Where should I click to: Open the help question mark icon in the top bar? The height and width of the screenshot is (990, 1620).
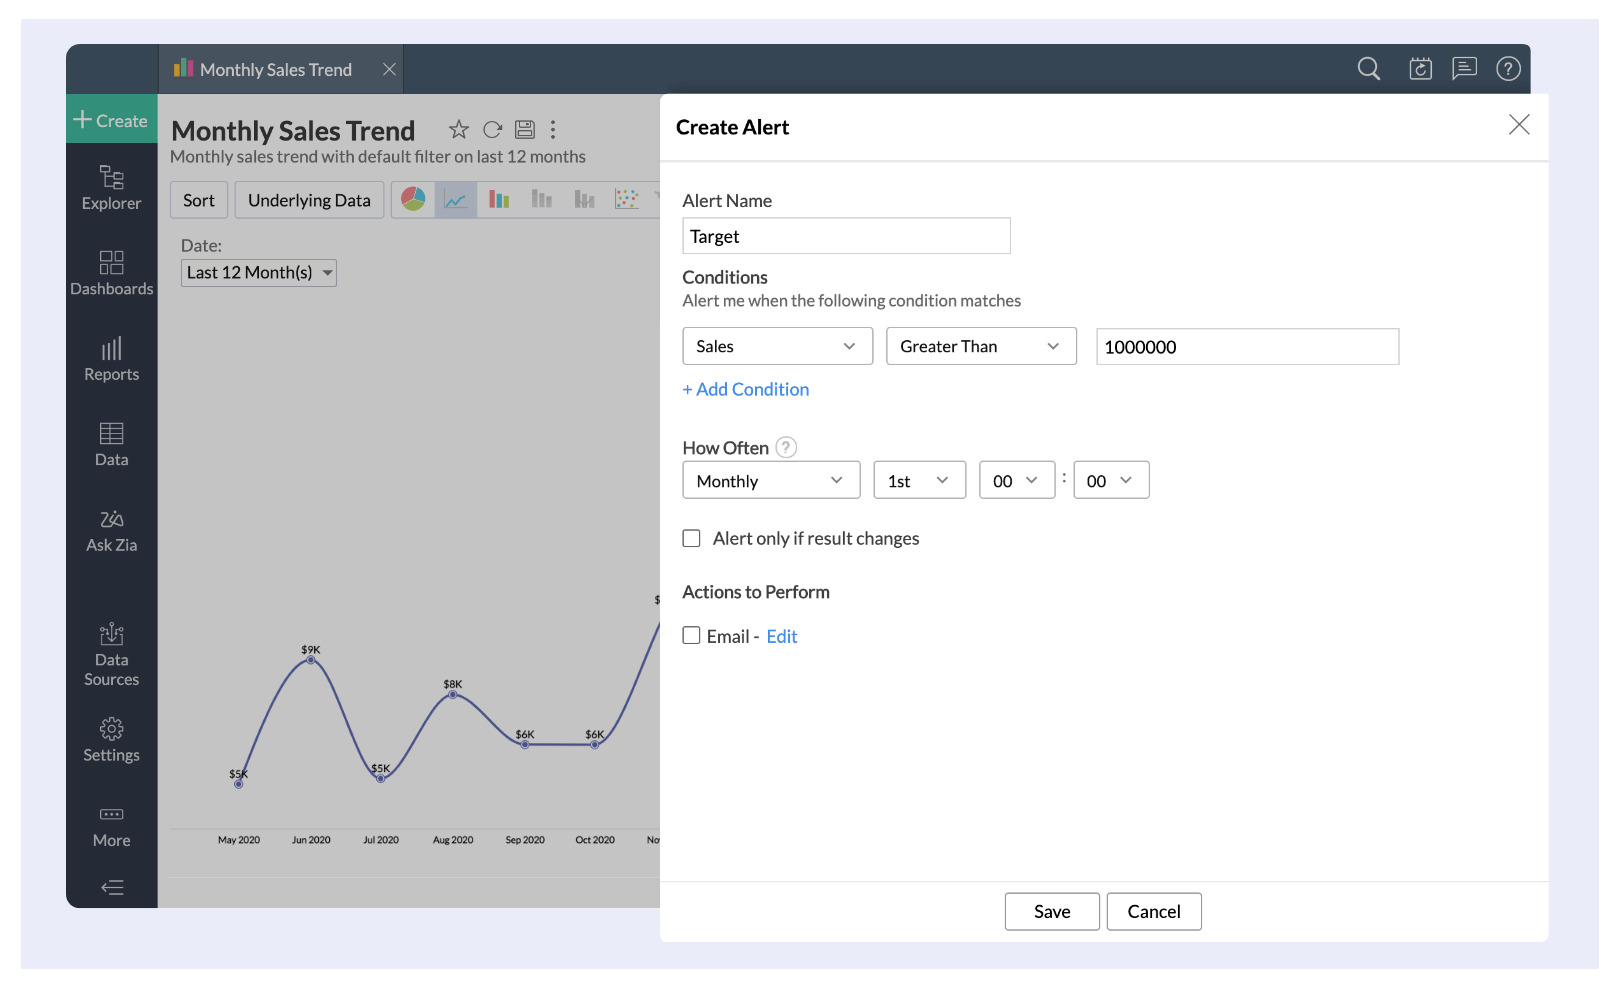coord(1508,69)
